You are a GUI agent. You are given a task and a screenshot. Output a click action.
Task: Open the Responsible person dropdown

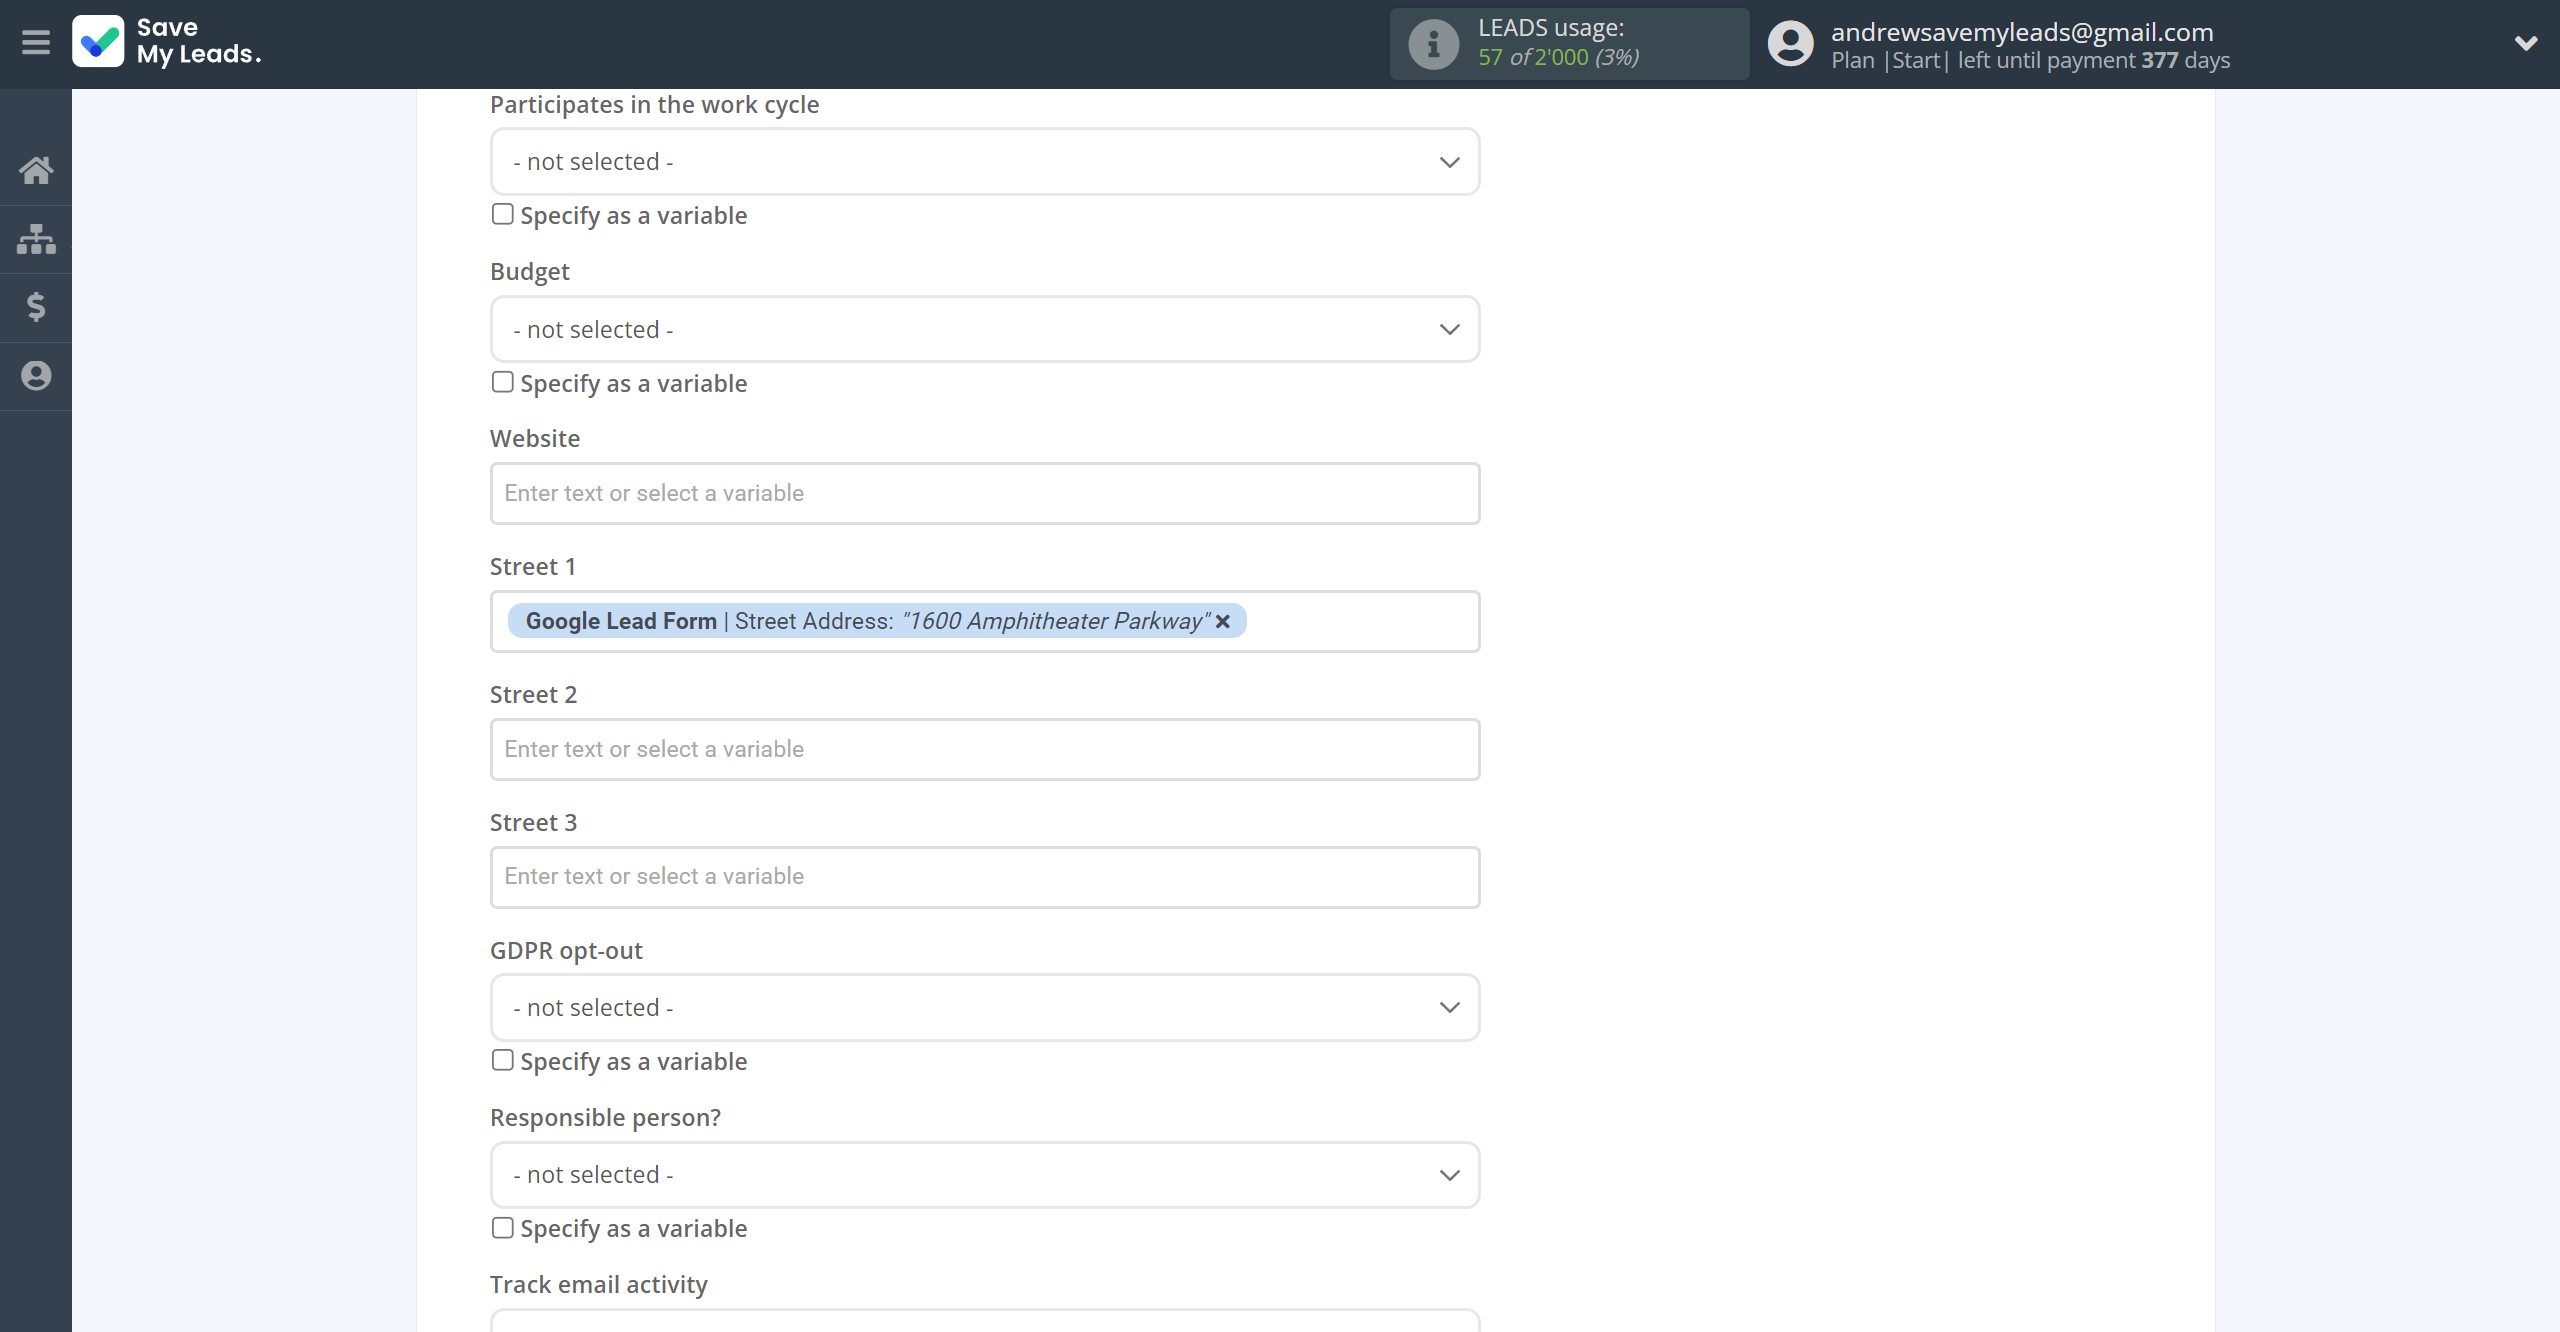[x=984, y=1175]
